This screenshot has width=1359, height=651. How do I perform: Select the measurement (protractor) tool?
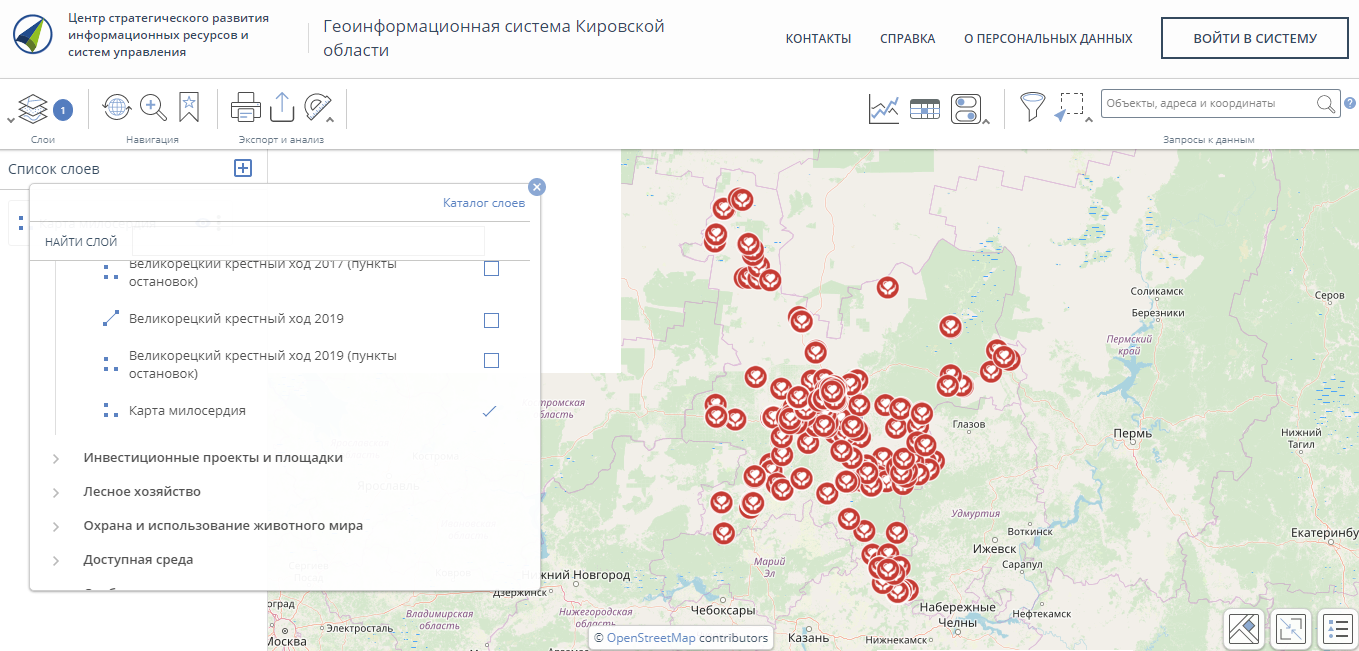tap(319, 106)
